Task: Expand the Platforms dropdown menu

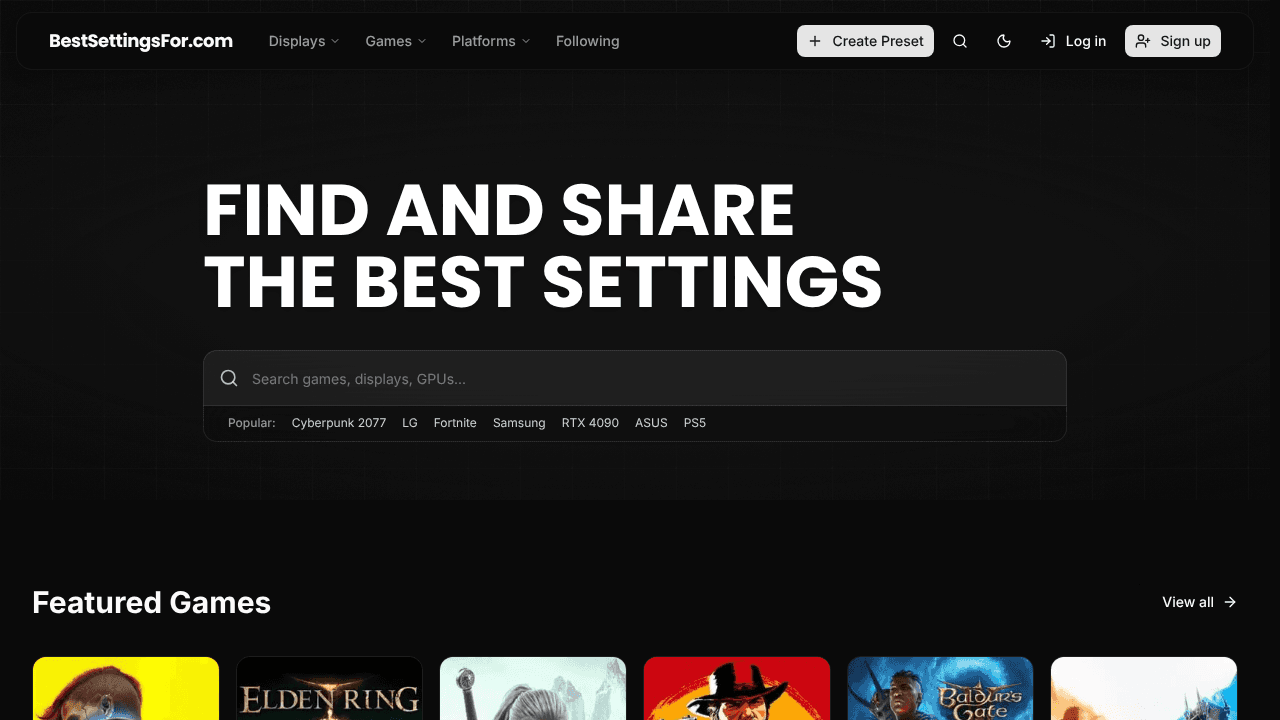Action: [x=491, y=41]
